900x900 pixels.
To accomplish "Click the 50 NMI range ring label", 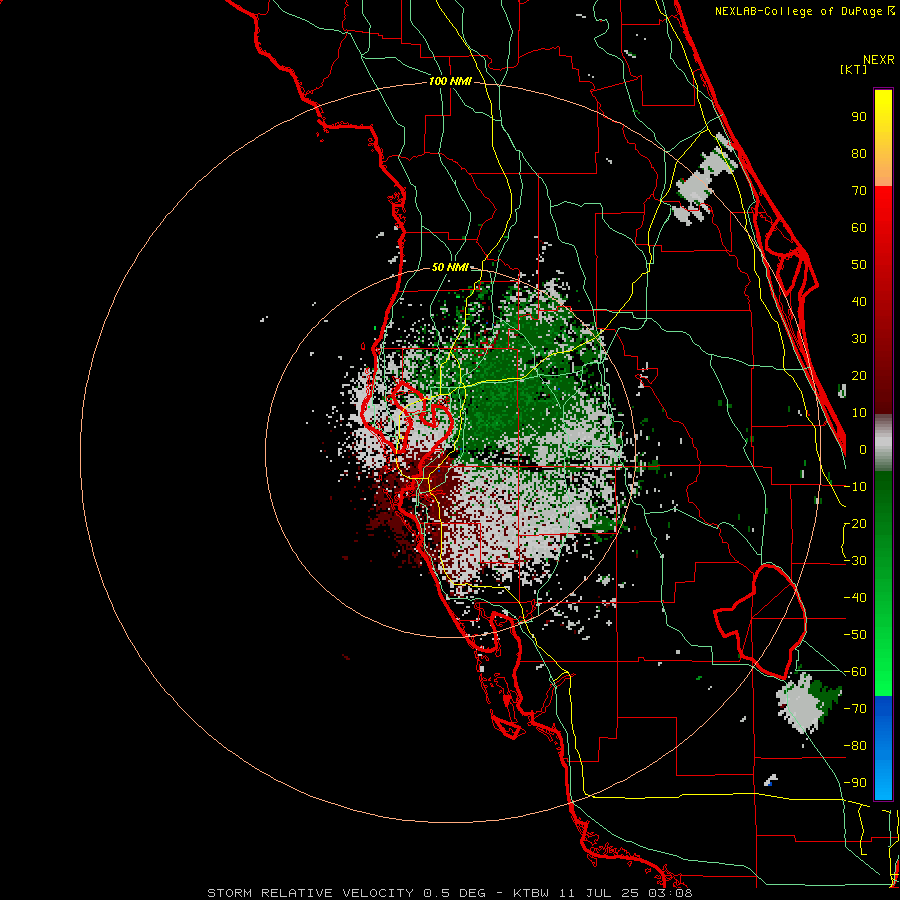I will tap(450, 267).
